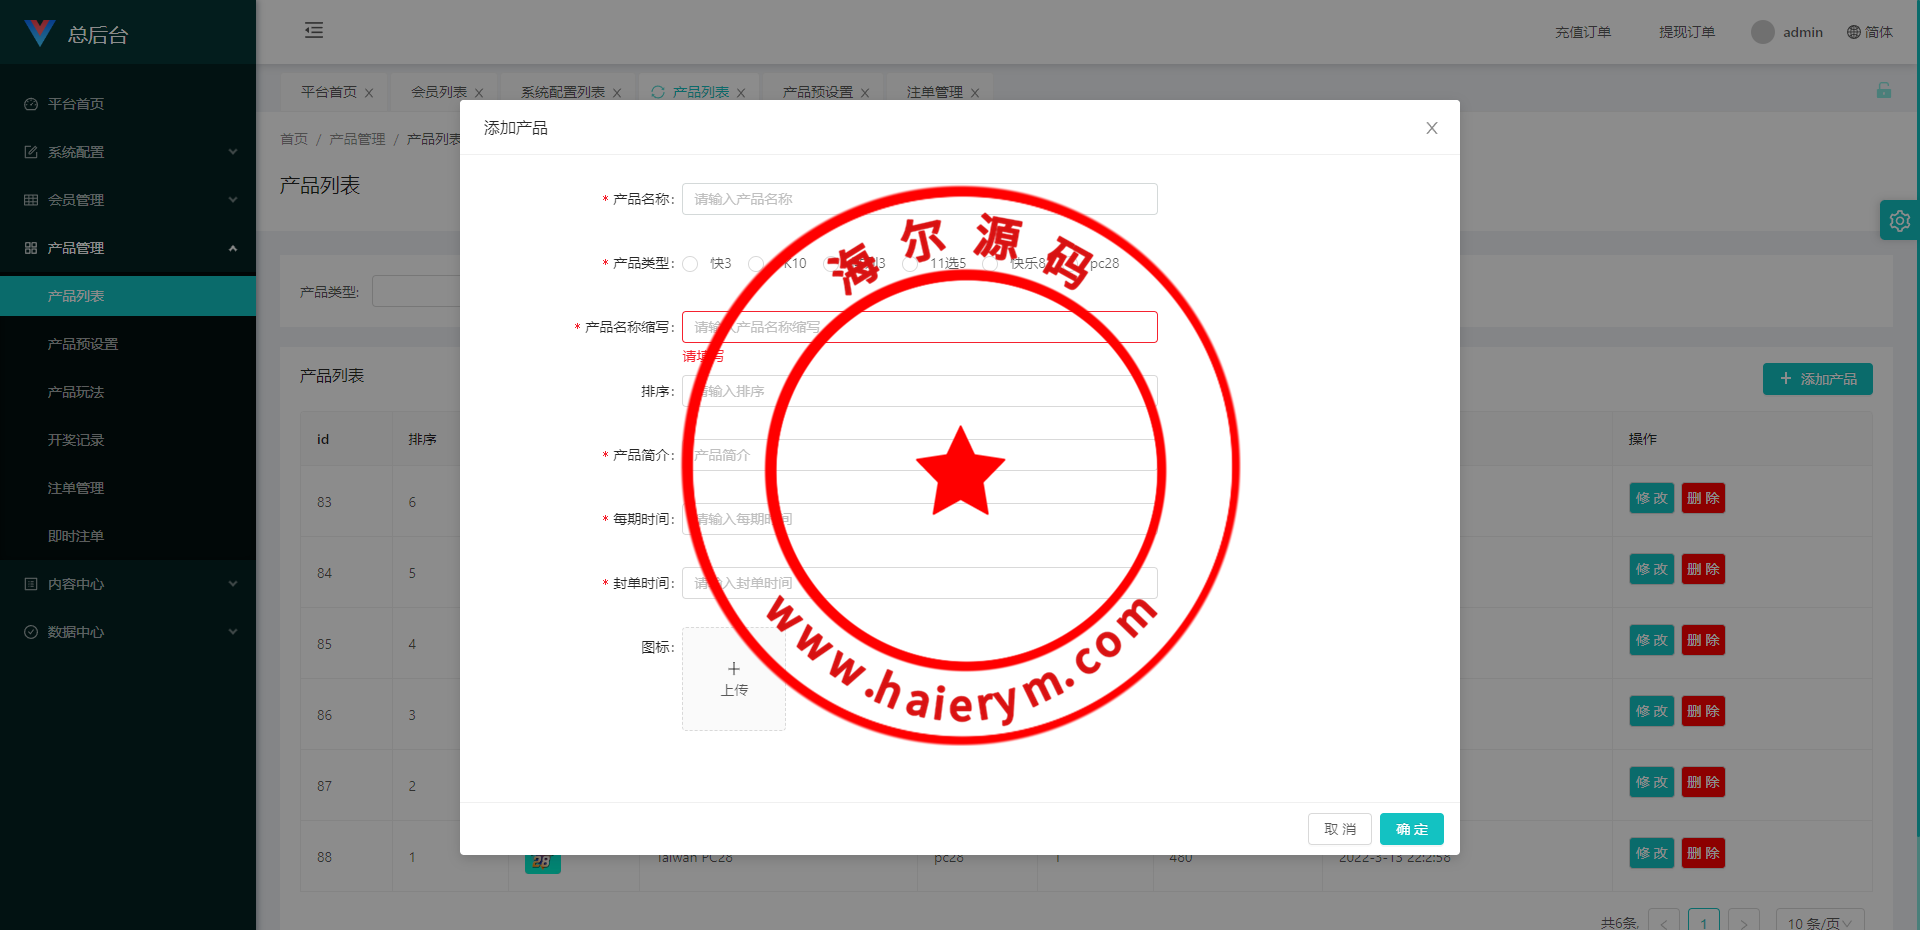Click the sidebar collapse hamburger icon

click(x=314, y=30)
